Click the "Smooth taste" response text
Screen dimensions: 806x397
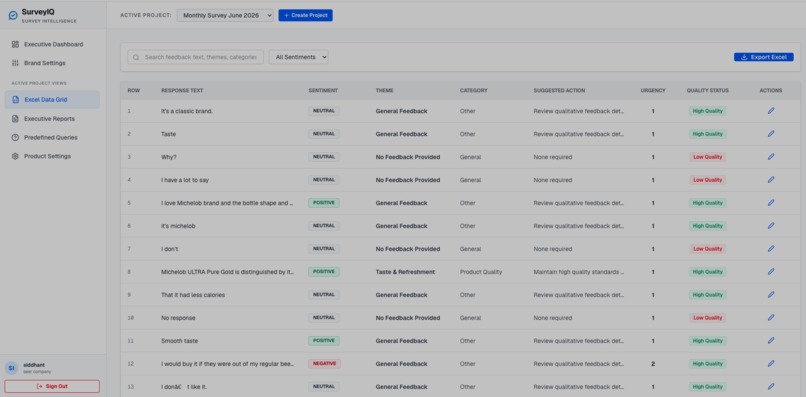coord(179,341)
